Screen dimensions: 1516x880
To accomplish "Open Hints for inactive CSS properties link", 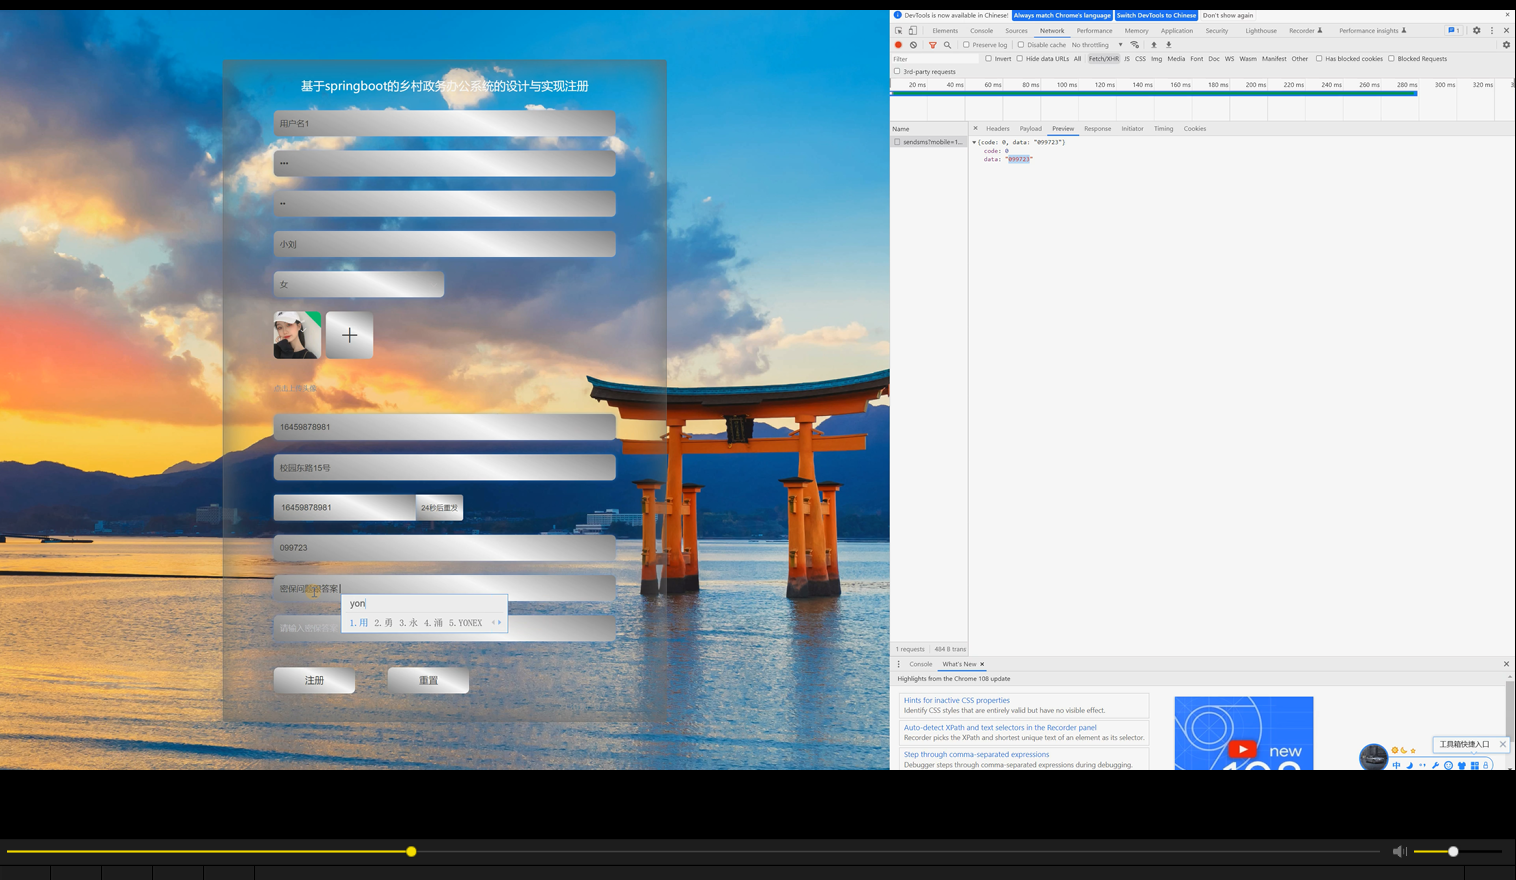I will point(957,700).
